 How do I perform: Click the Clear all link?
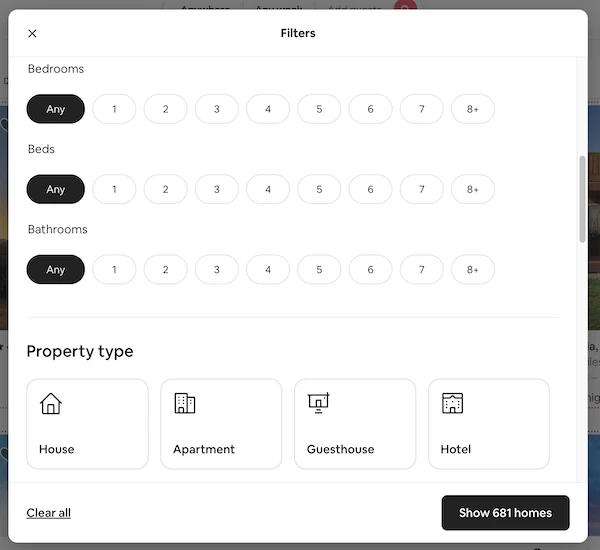point(49,513)
